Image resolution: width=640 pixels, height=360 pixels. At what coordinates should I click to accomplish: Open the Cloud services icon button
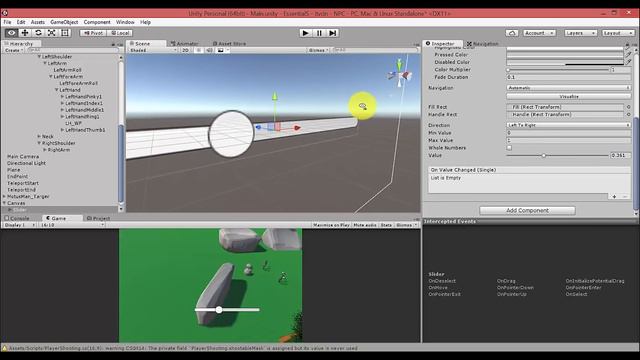pos(512,33)
